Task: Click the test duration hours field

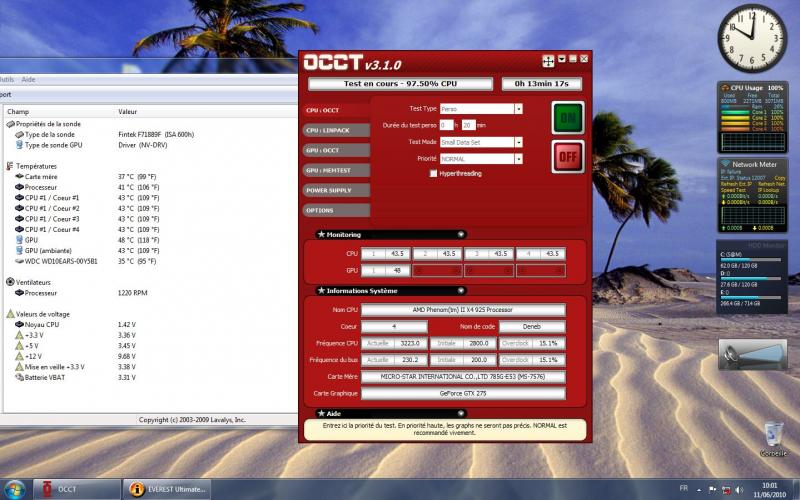Action: pyautogui.click(x=446, y=125)
